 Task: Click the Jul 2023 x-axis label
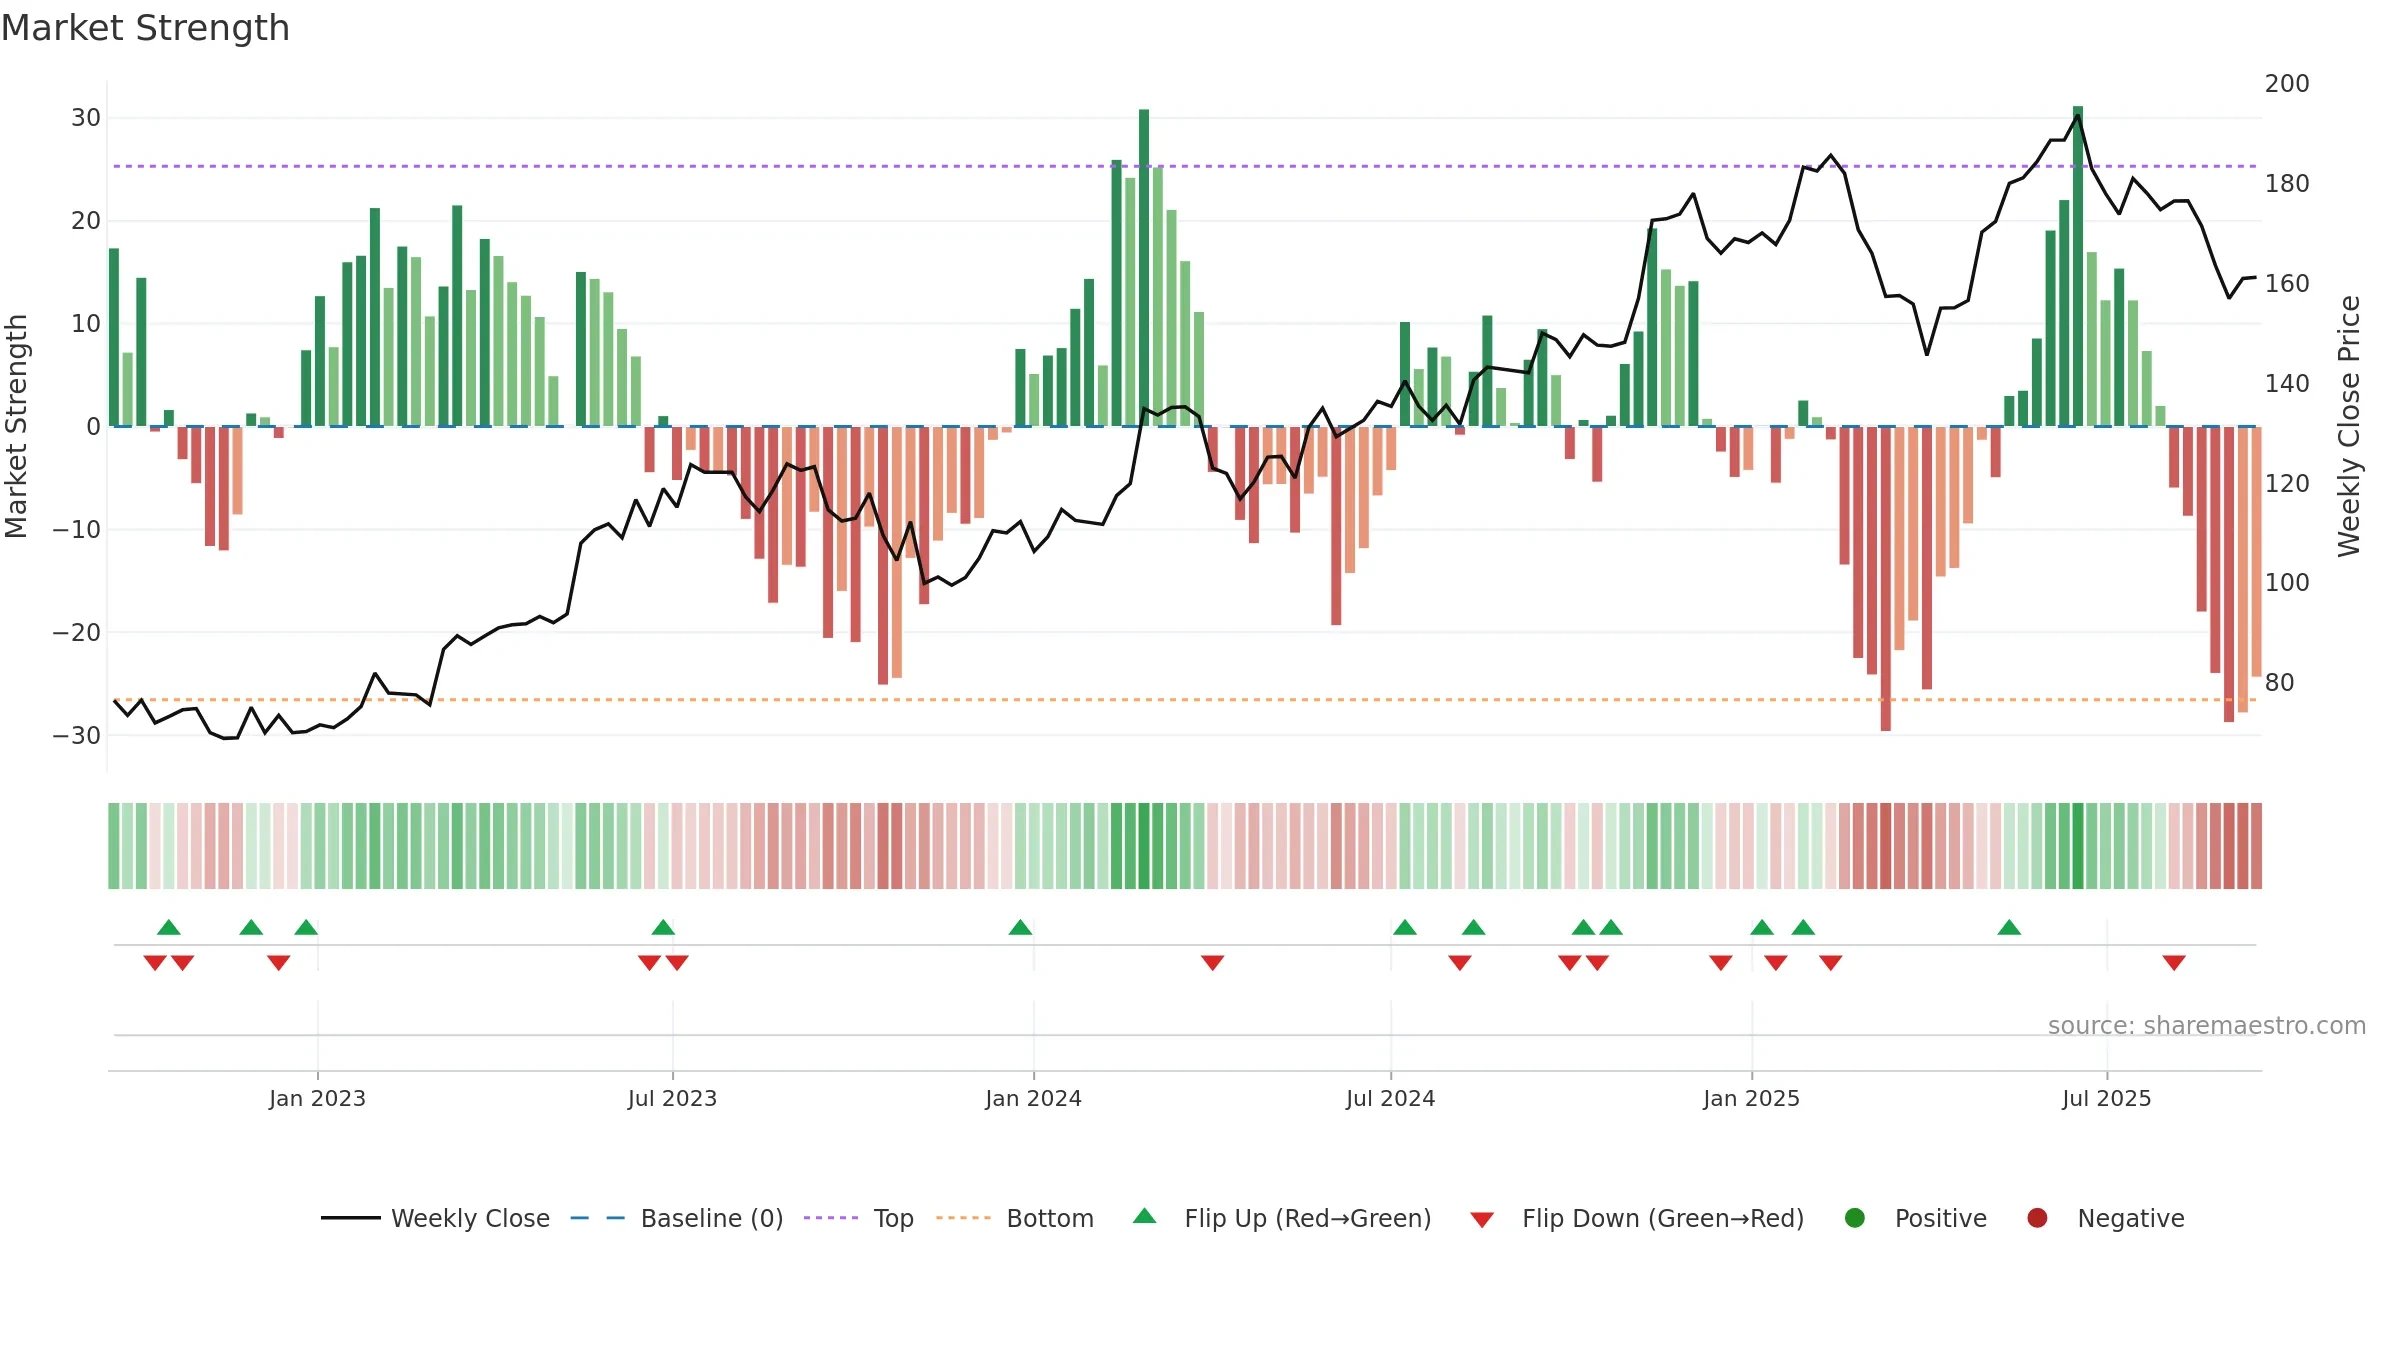[x=673, y=1098]
